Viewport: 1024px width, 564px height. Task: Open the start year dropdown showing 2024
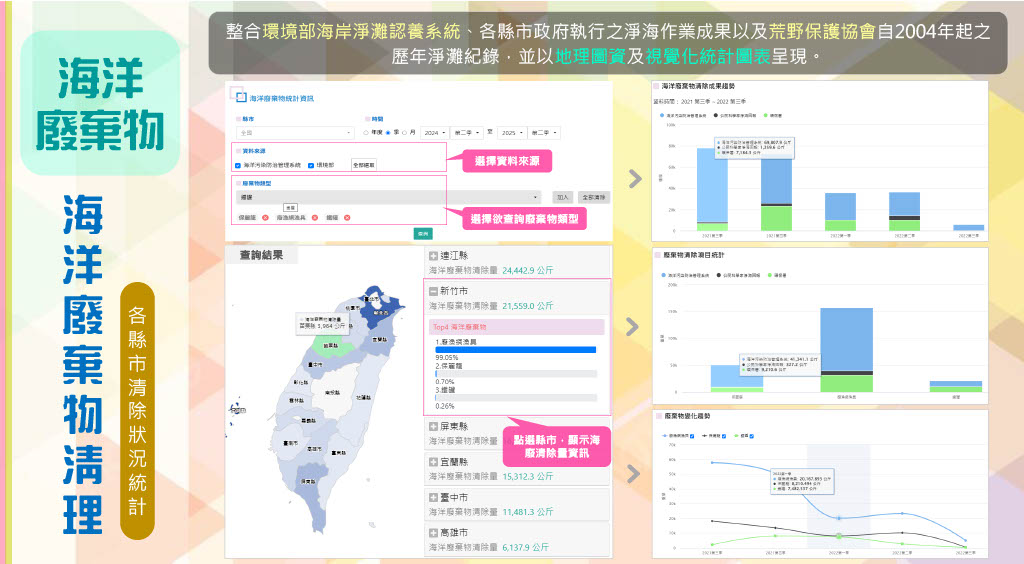[434, 133]
